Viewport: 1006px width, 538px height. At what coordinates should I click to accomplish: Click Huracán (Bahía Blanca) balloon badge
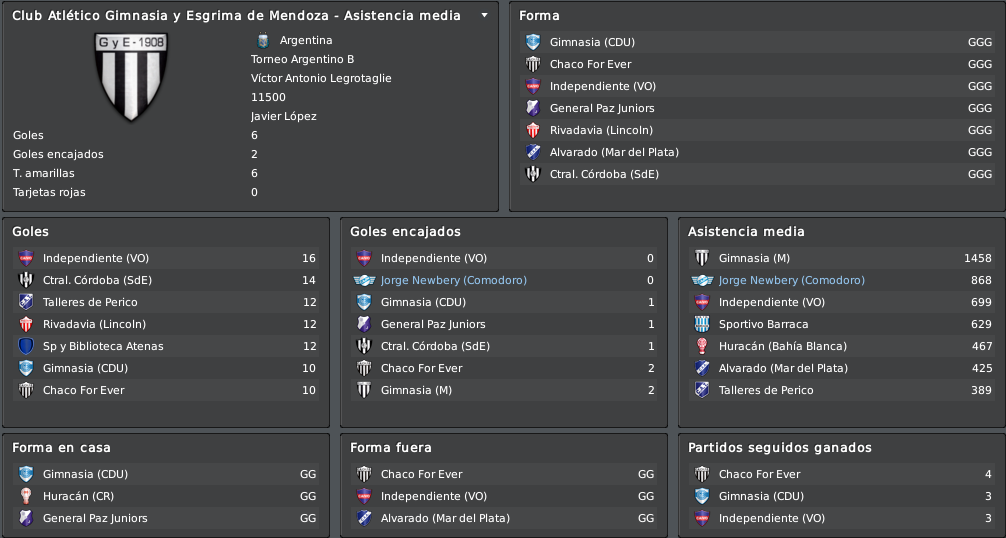[702, 346]
